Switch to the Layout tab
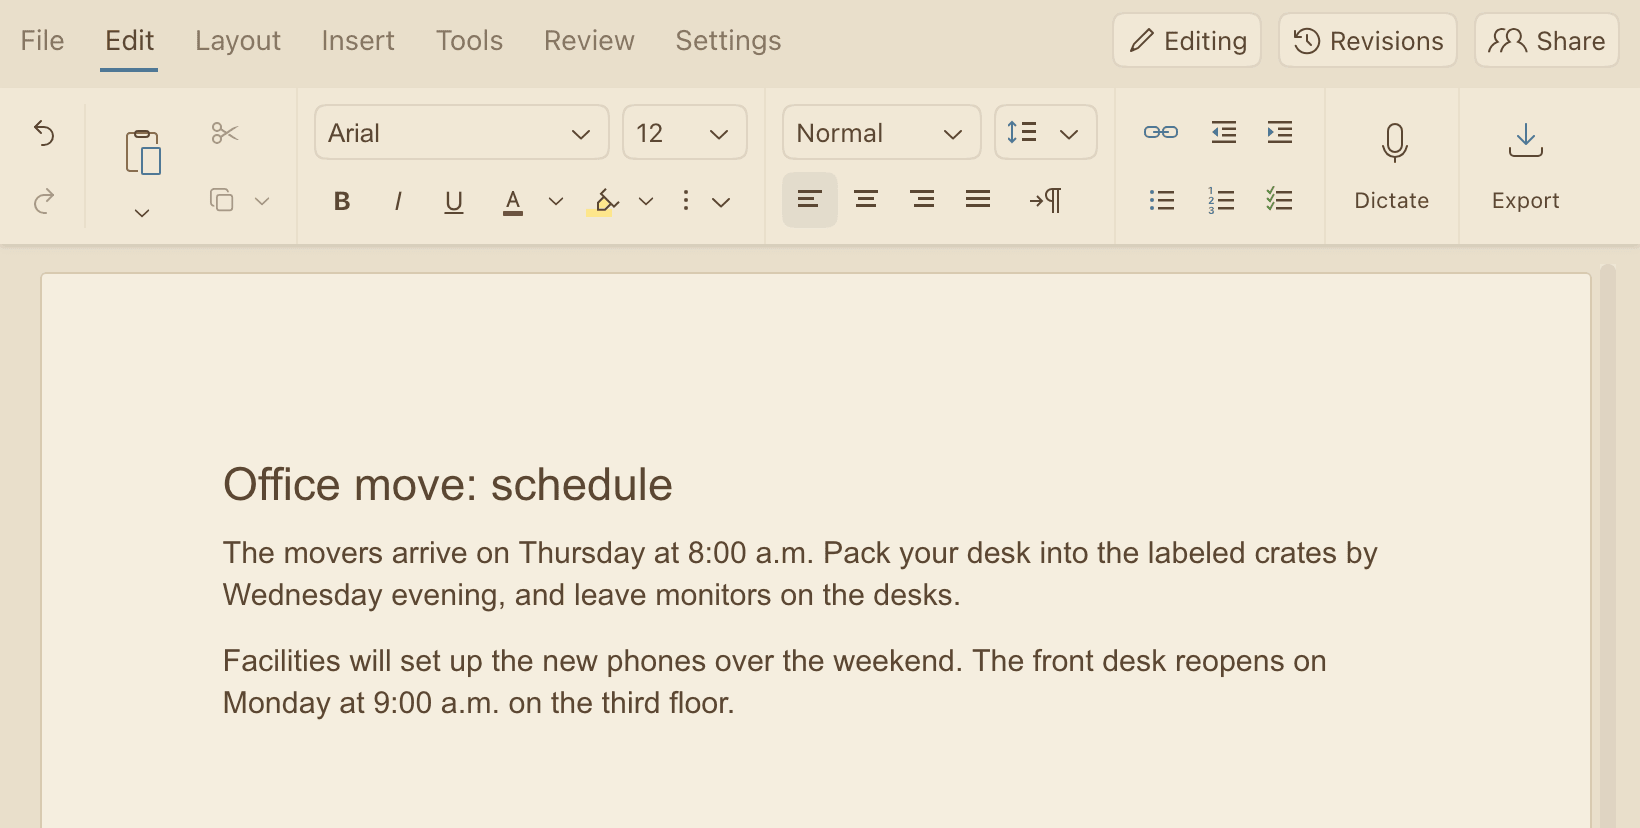Image resolution: width=1640 pixels, height=828 pixels. click(x=238, y=40)
